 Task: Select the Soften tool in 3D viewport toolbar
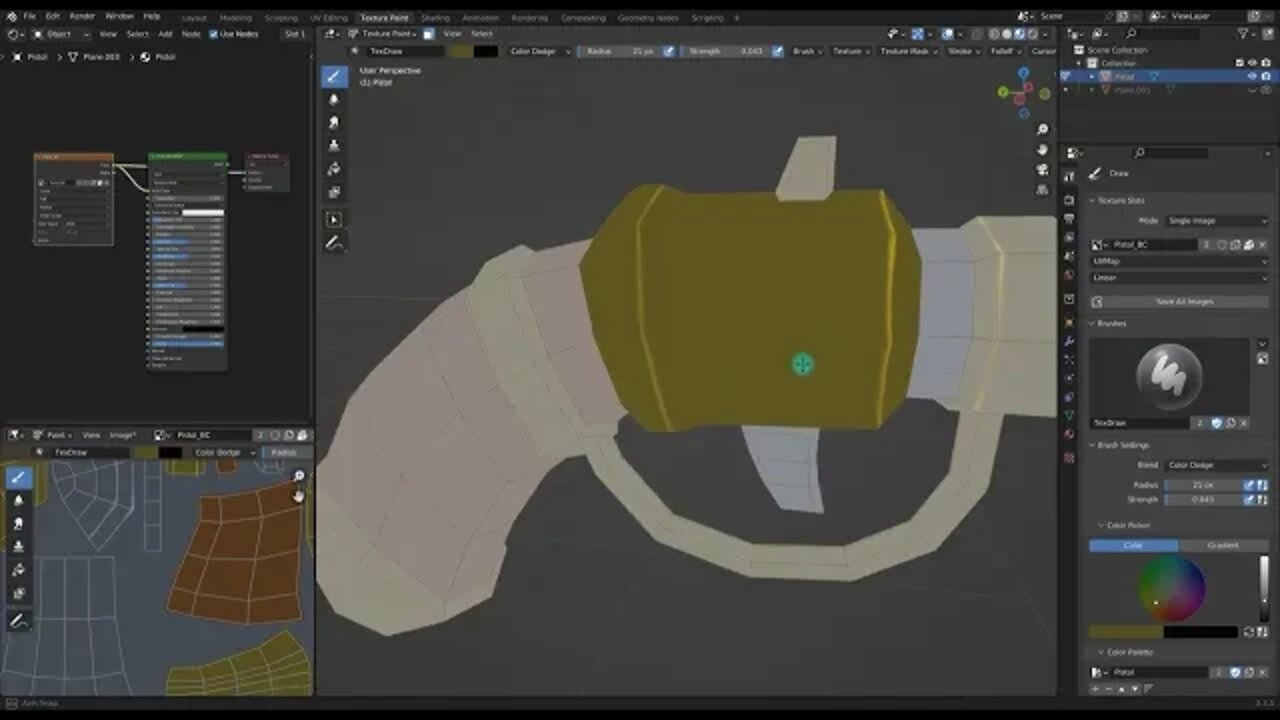pyautogui.click(x=334, y=99)
